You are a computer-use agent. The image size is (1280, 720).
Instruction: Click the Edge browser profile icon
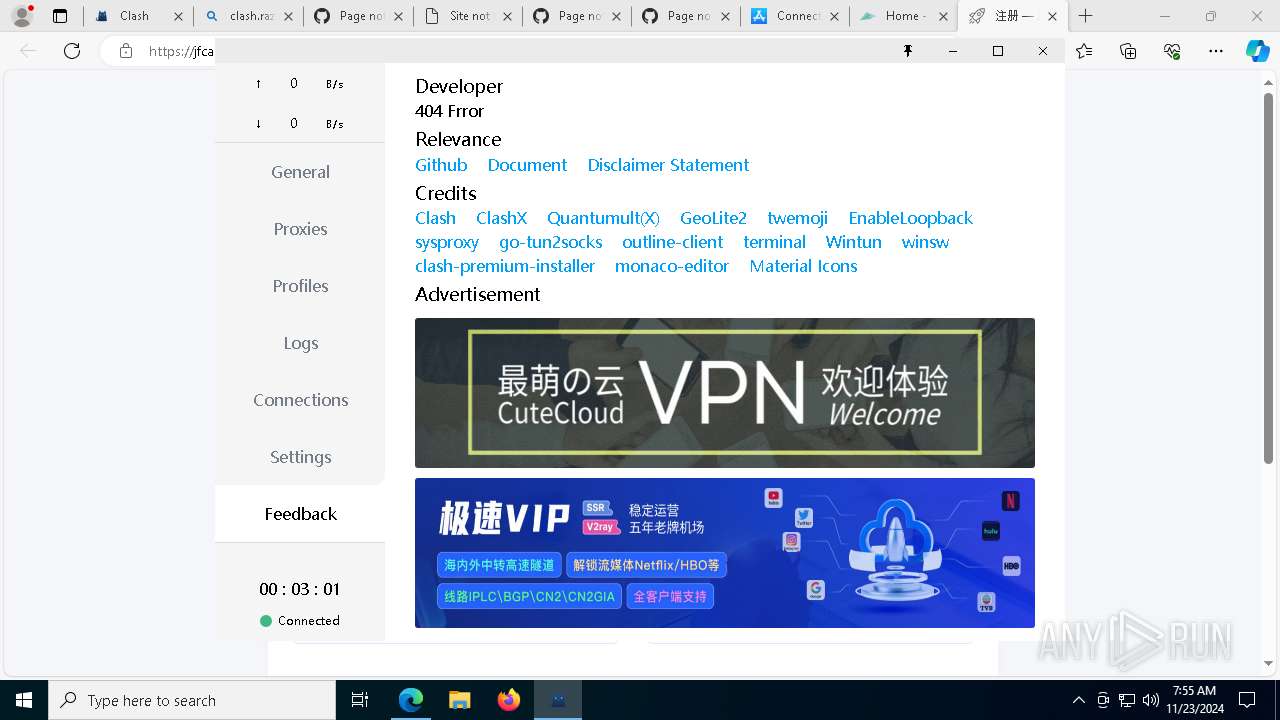coord(22,16)
